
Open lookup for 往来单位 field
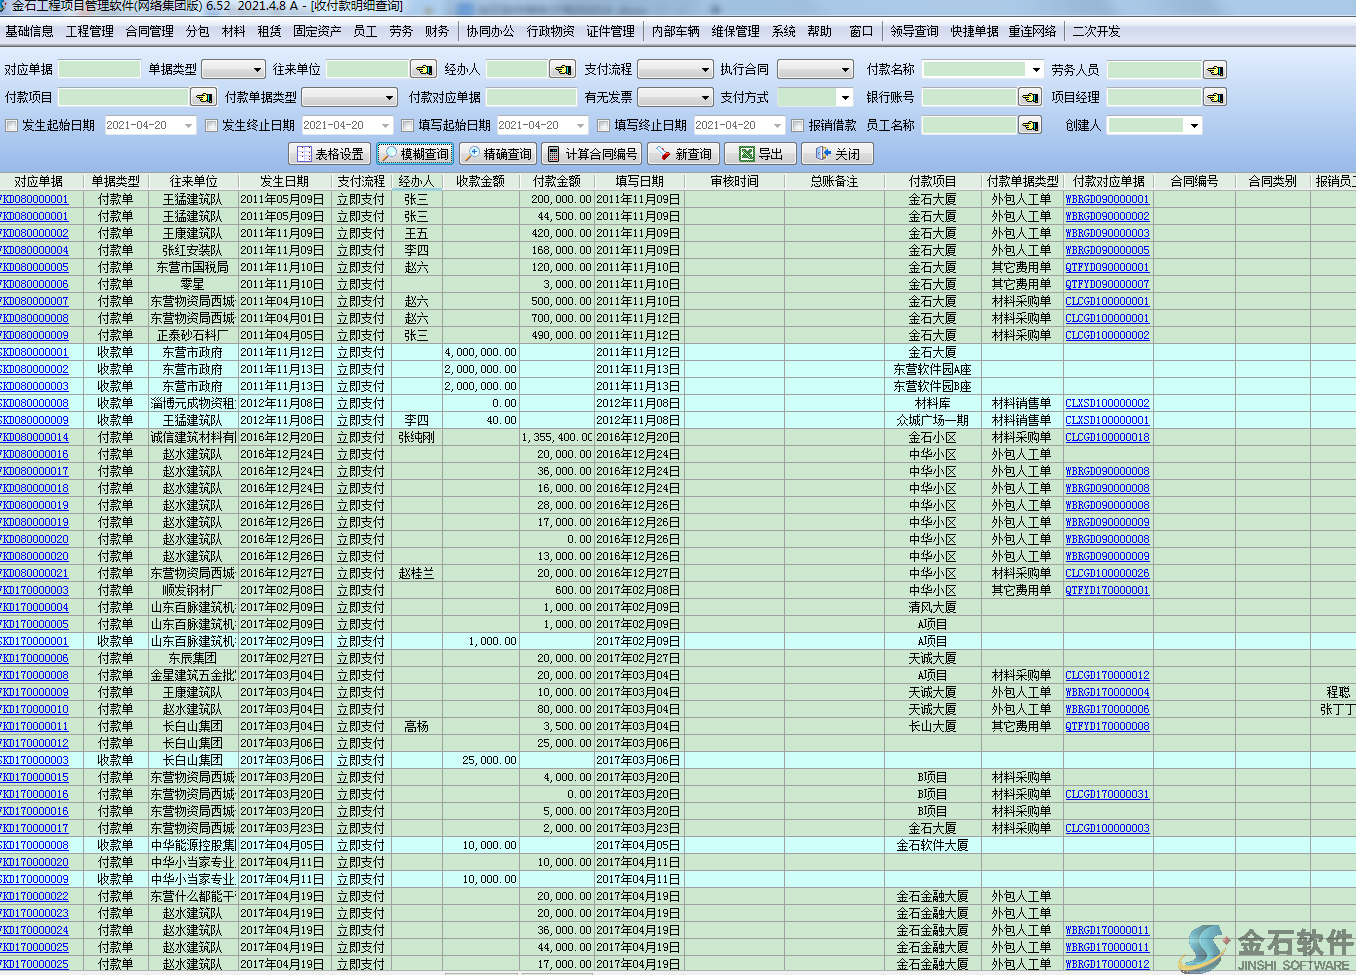pos(423,69)
